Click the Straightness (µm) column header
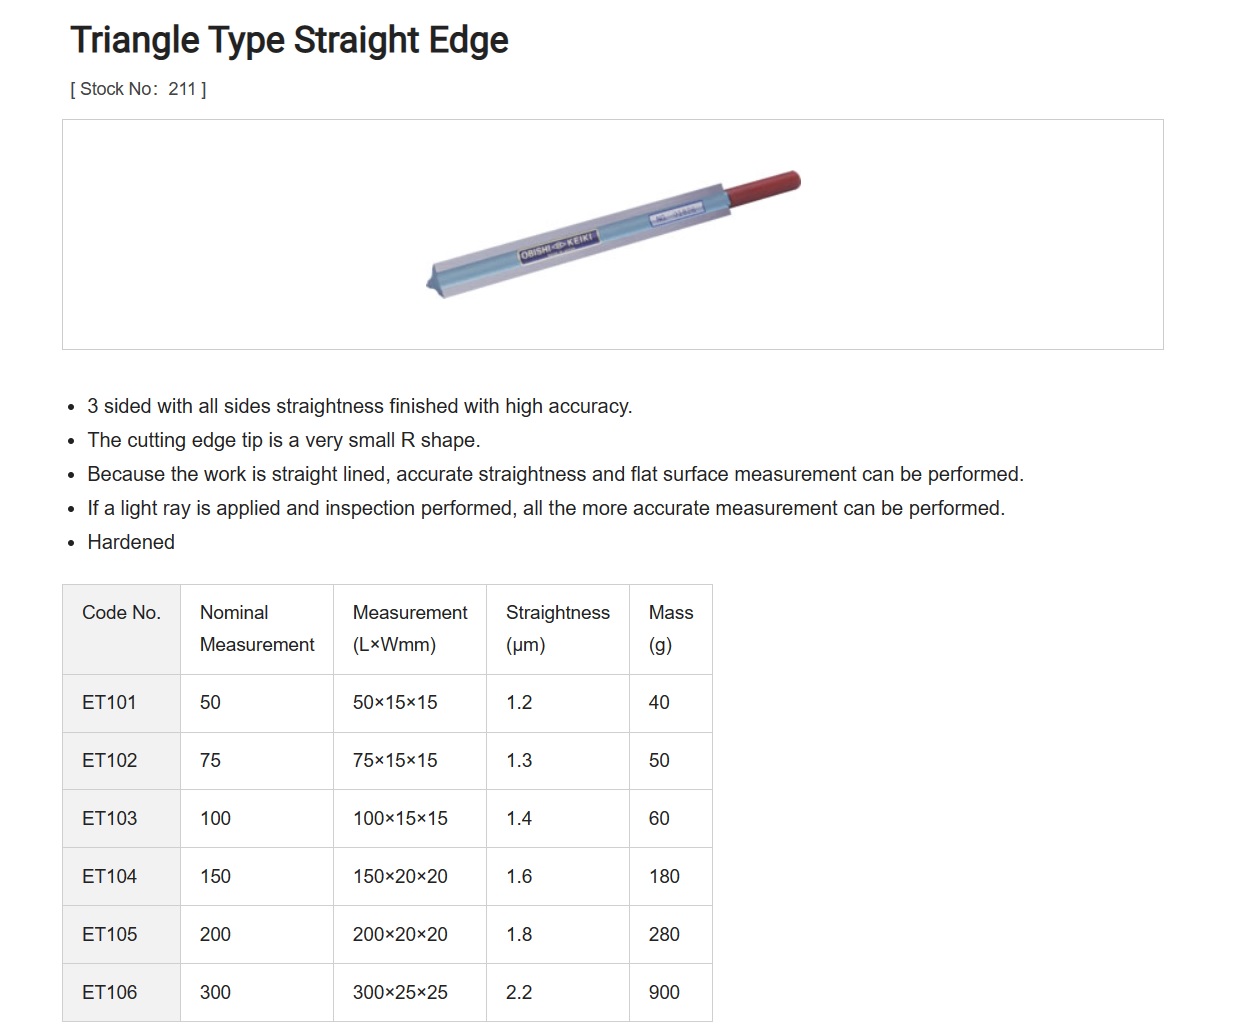This screenshot has width=1243, height=1035. pyautogui.click(x=558, y=629)
